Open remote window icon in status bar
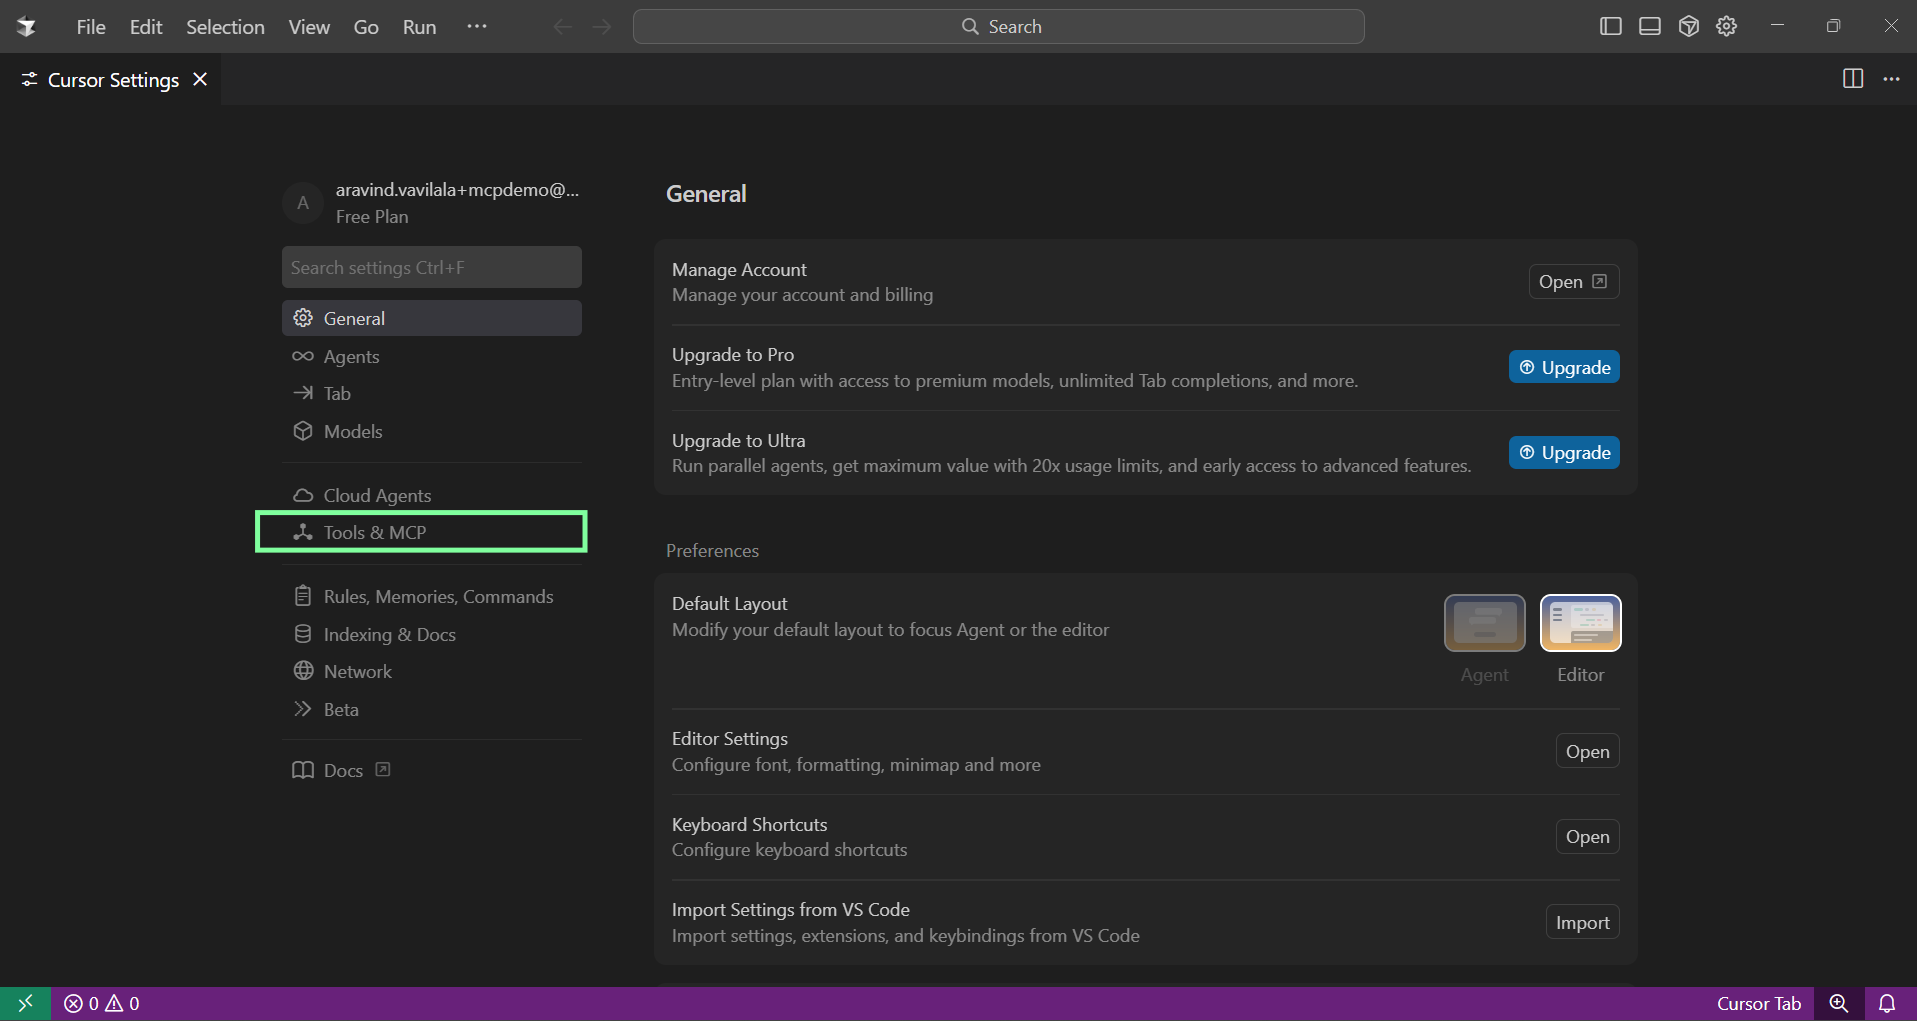 click(x=25, y=1003)
